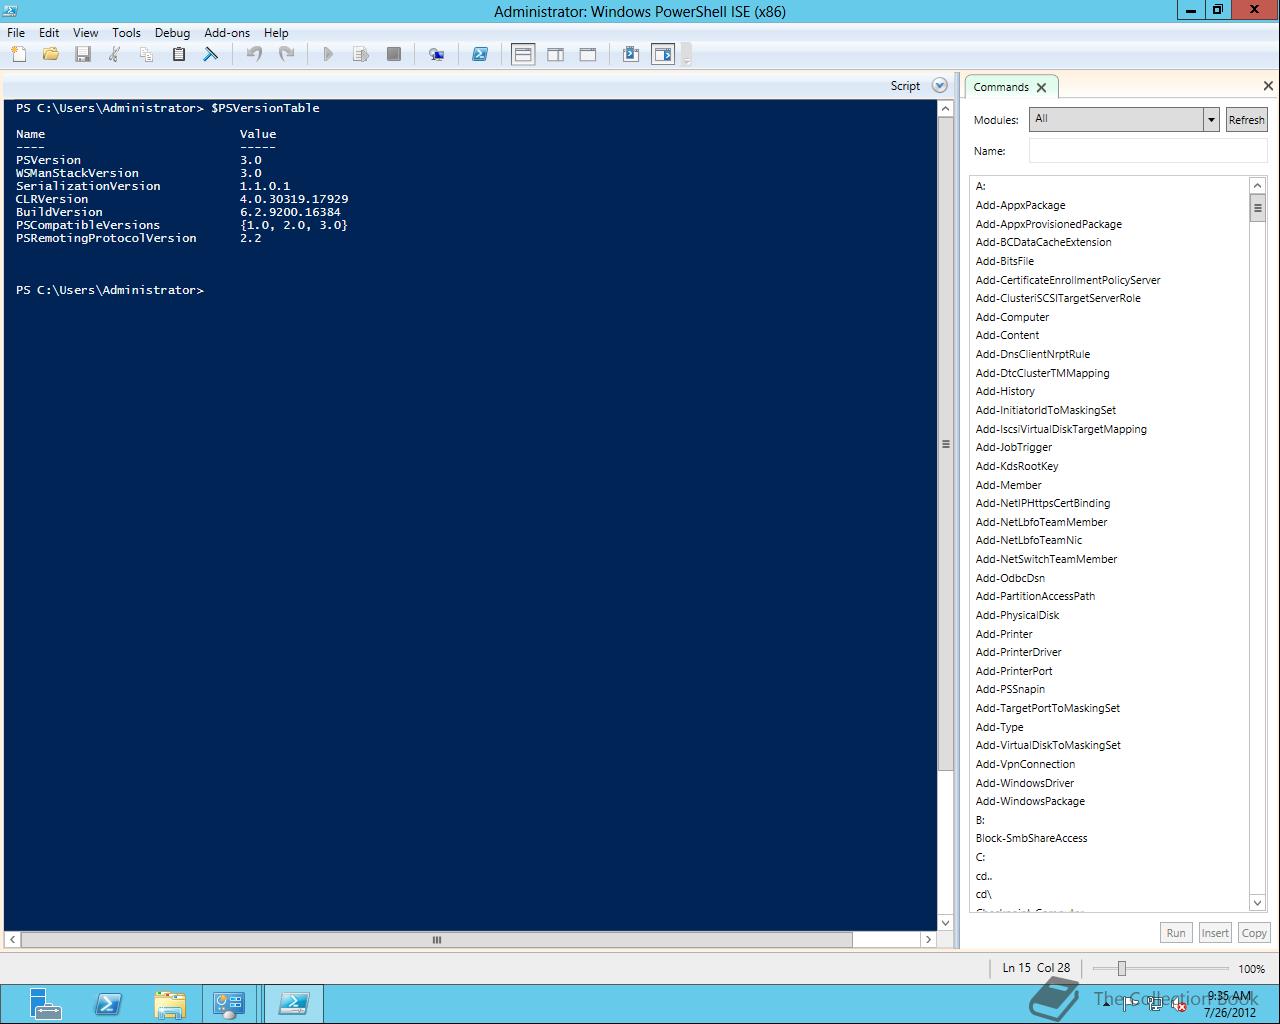The width and height of the screenshot is (1280, 1024).
Task: Select Add-BitsFile command
Action: point(1005,261)
